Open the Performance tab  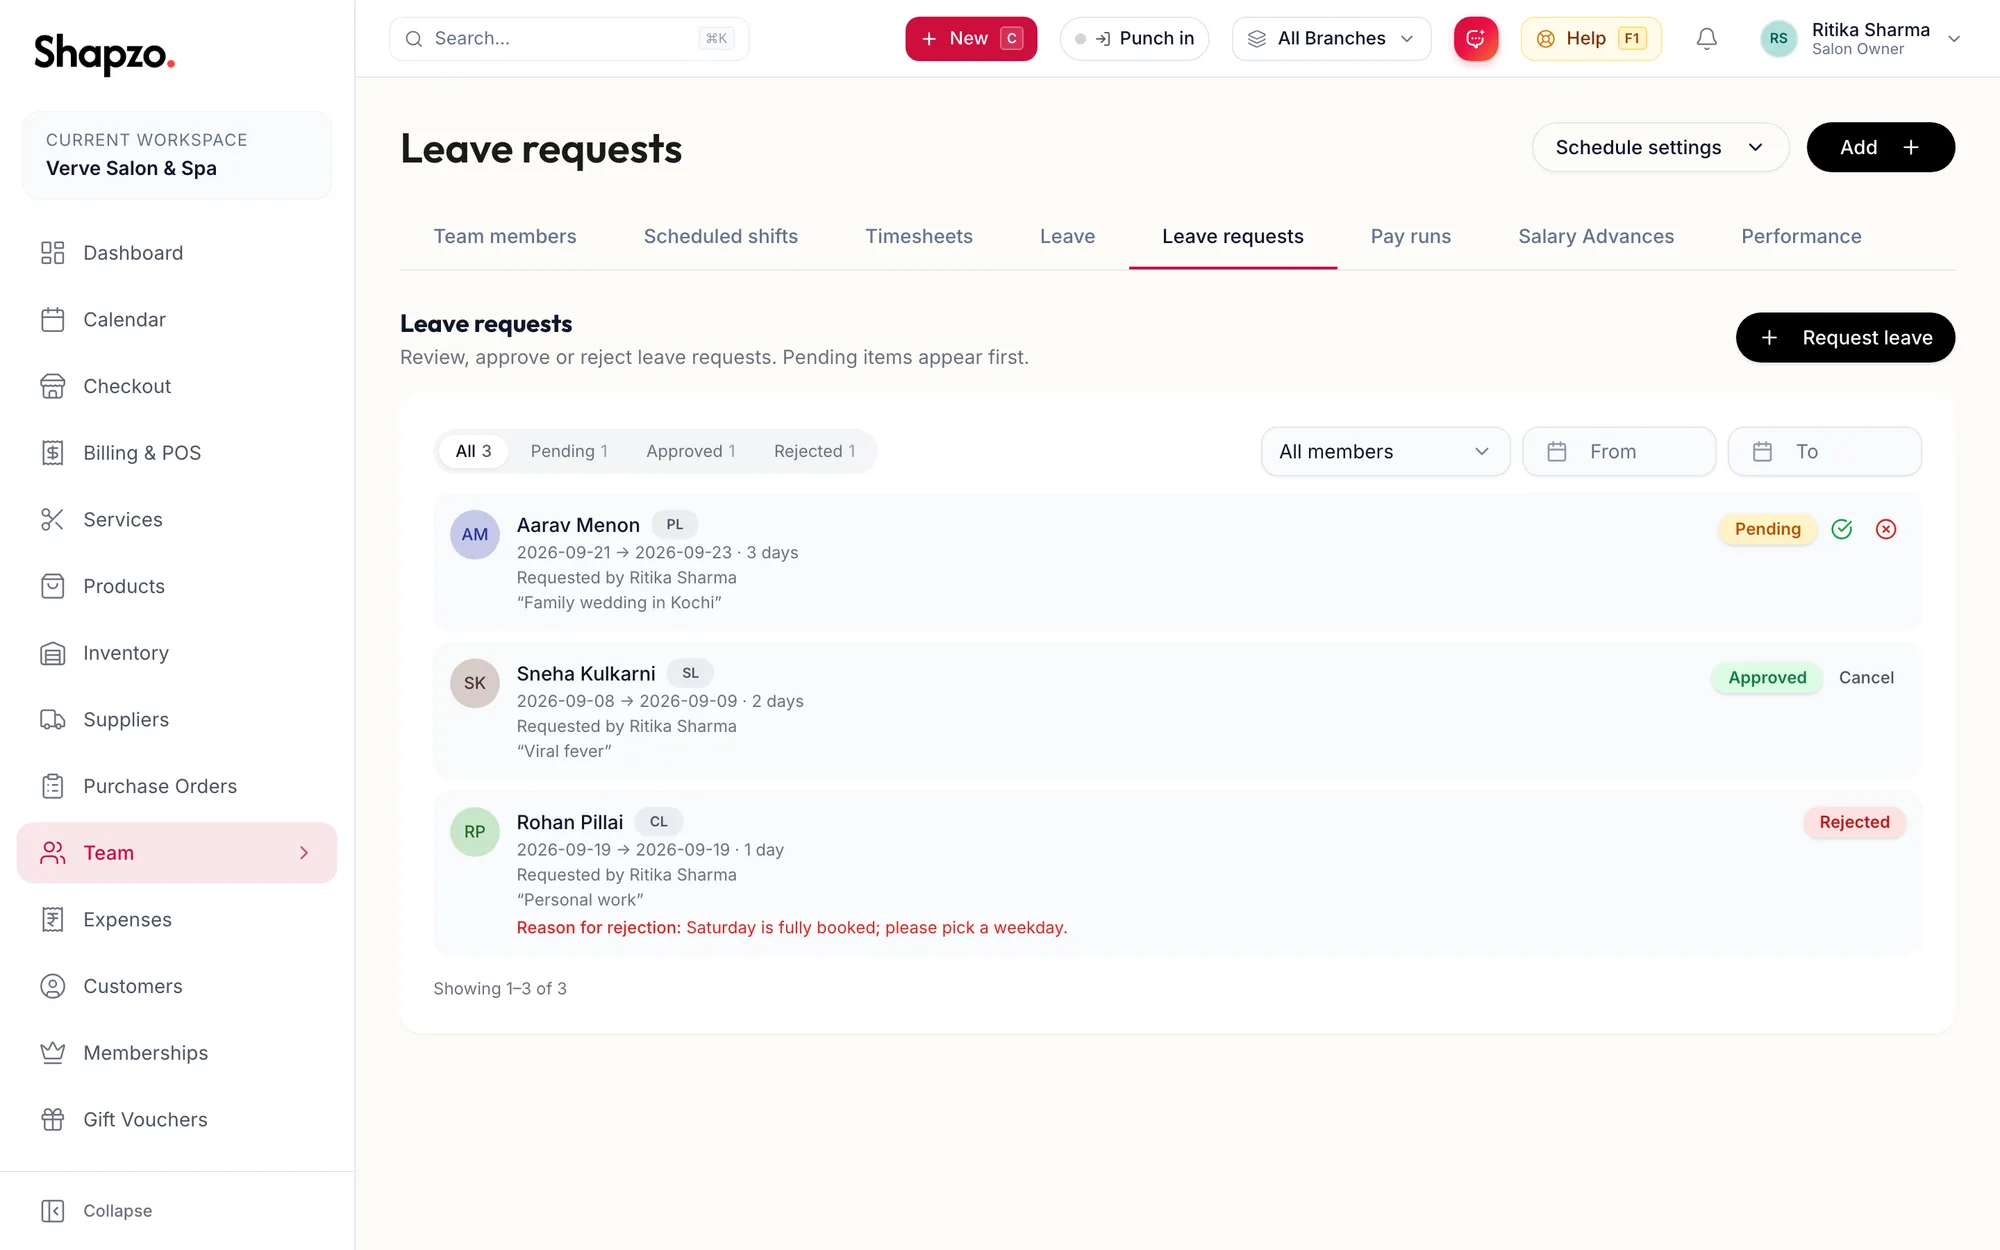[x=1801, y=236]
